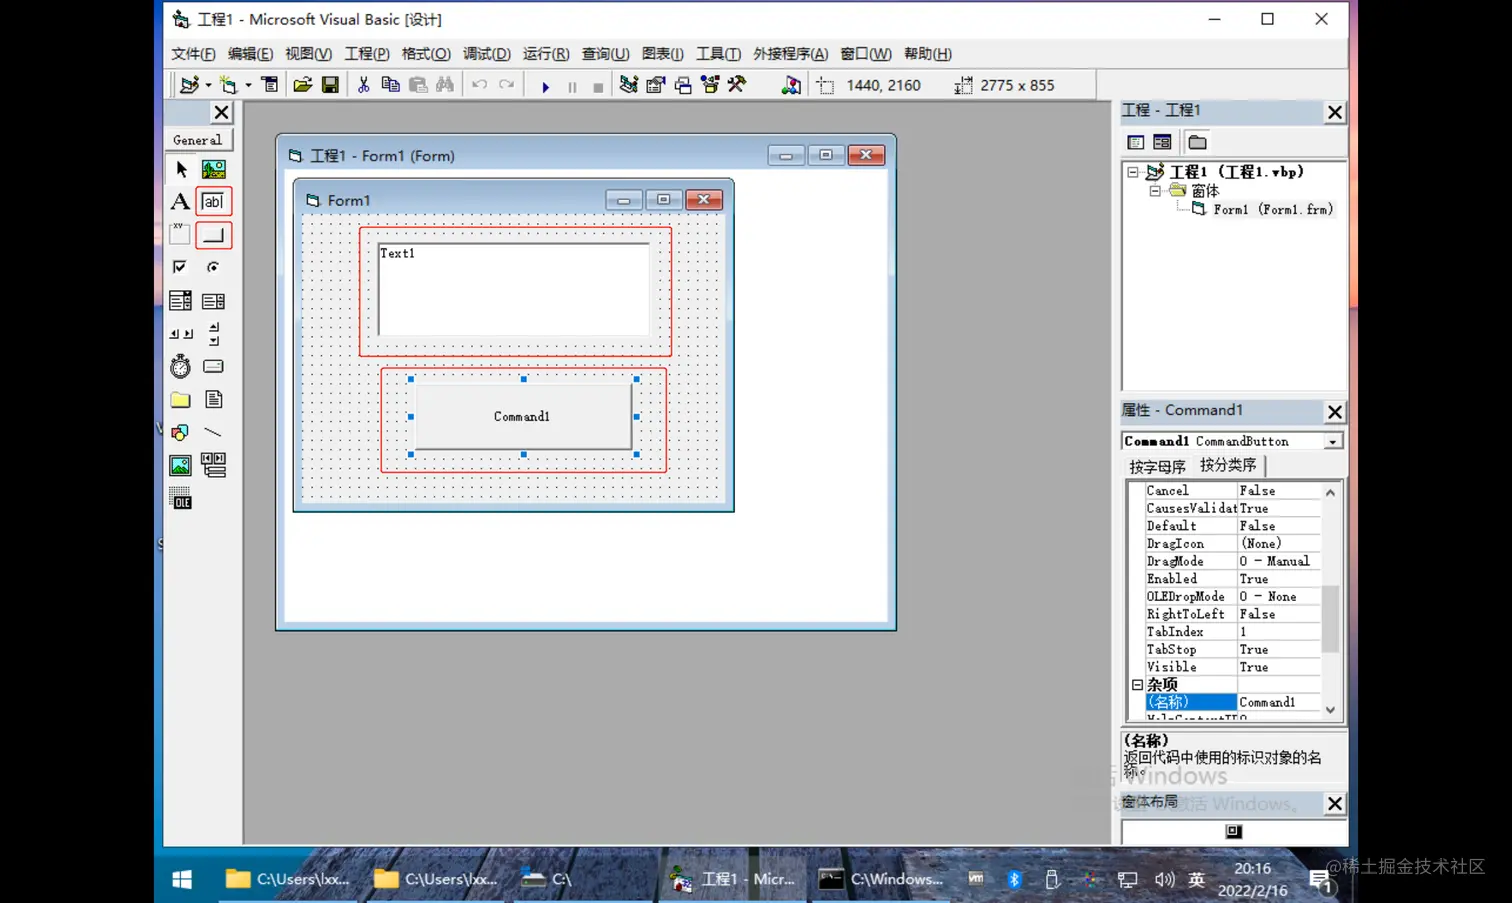Click View Code in project panel
Viewport: 1512px width, 903px height.
click(1135, 142)
